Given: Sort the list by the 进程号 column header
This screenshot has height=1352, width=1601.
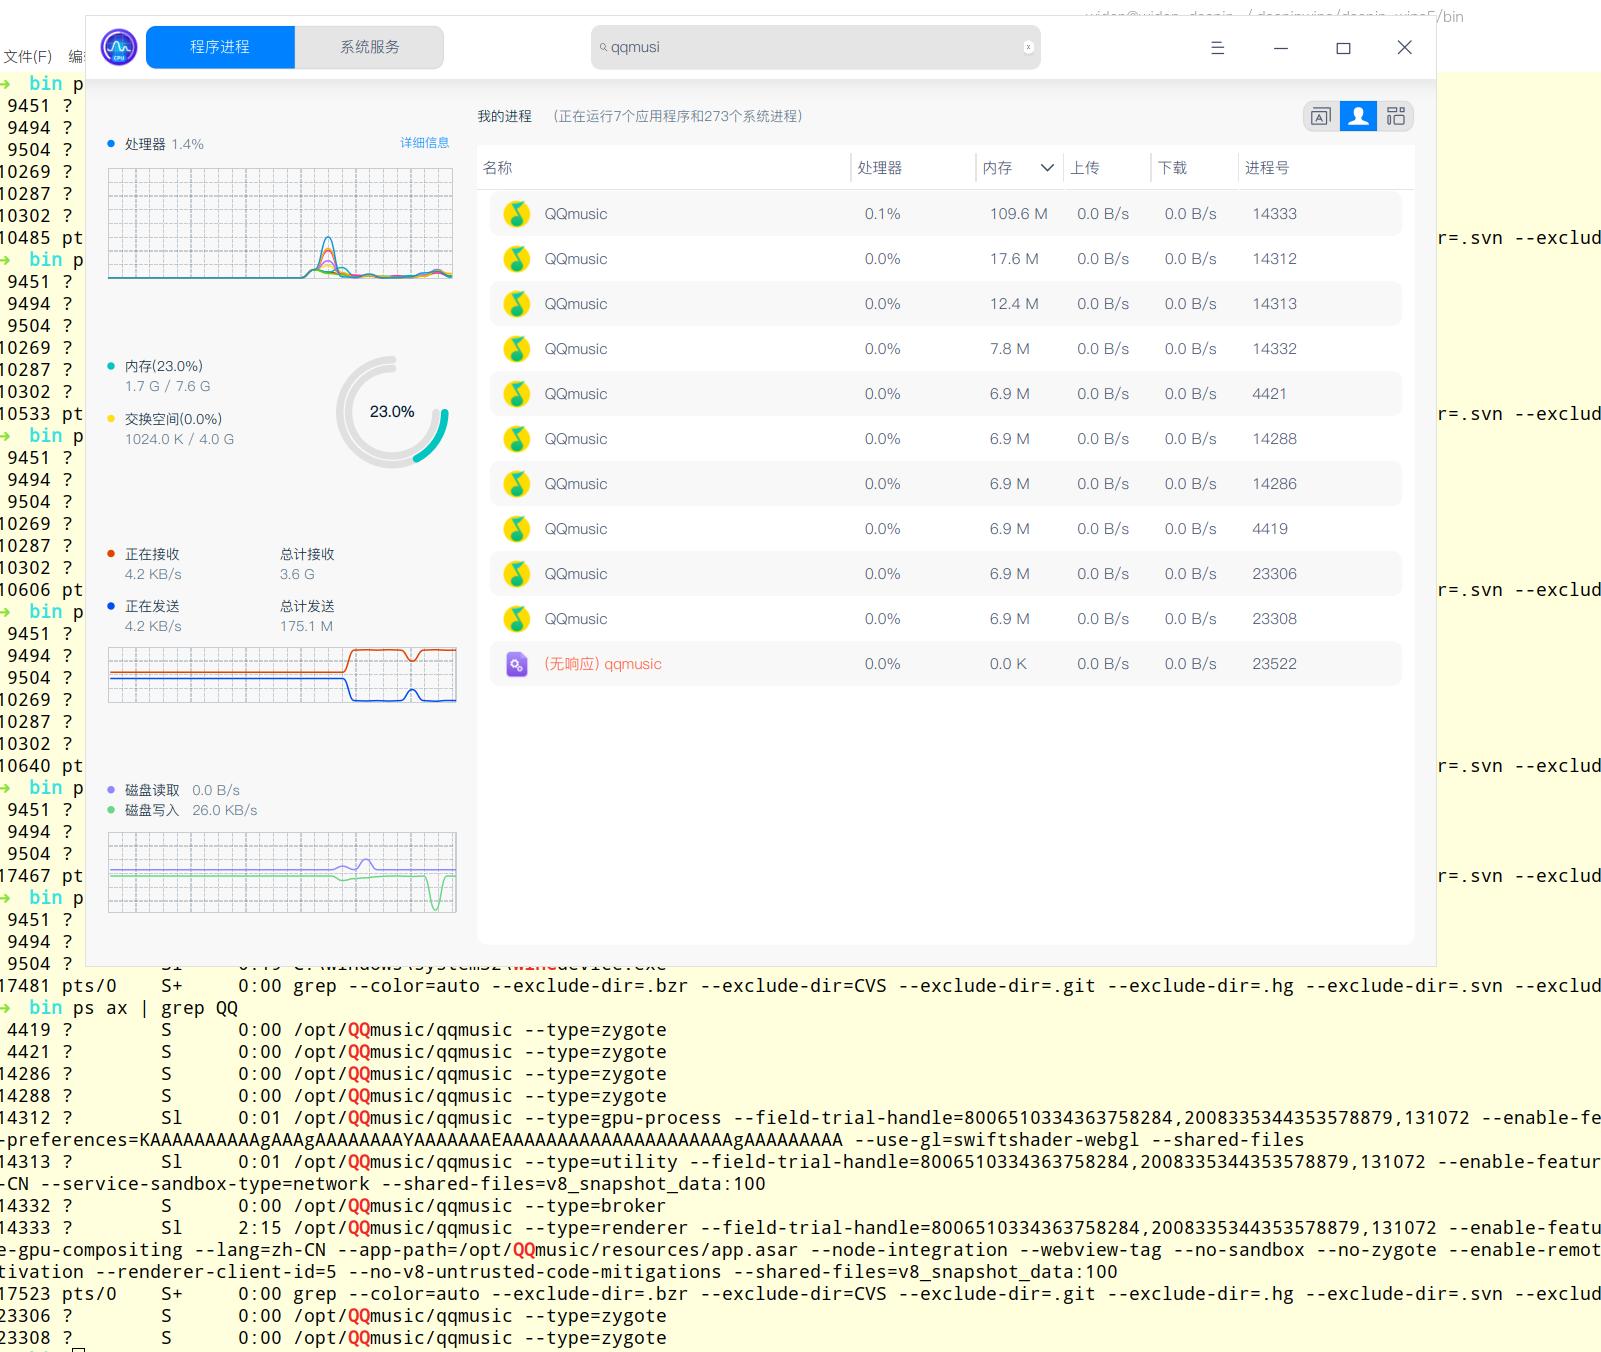Looking at the screenshot, I should point(1267,168).
